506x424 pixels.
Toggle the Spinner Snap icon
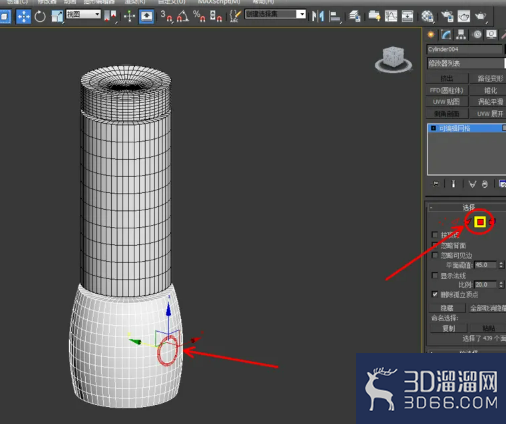[x=216, y=16]
